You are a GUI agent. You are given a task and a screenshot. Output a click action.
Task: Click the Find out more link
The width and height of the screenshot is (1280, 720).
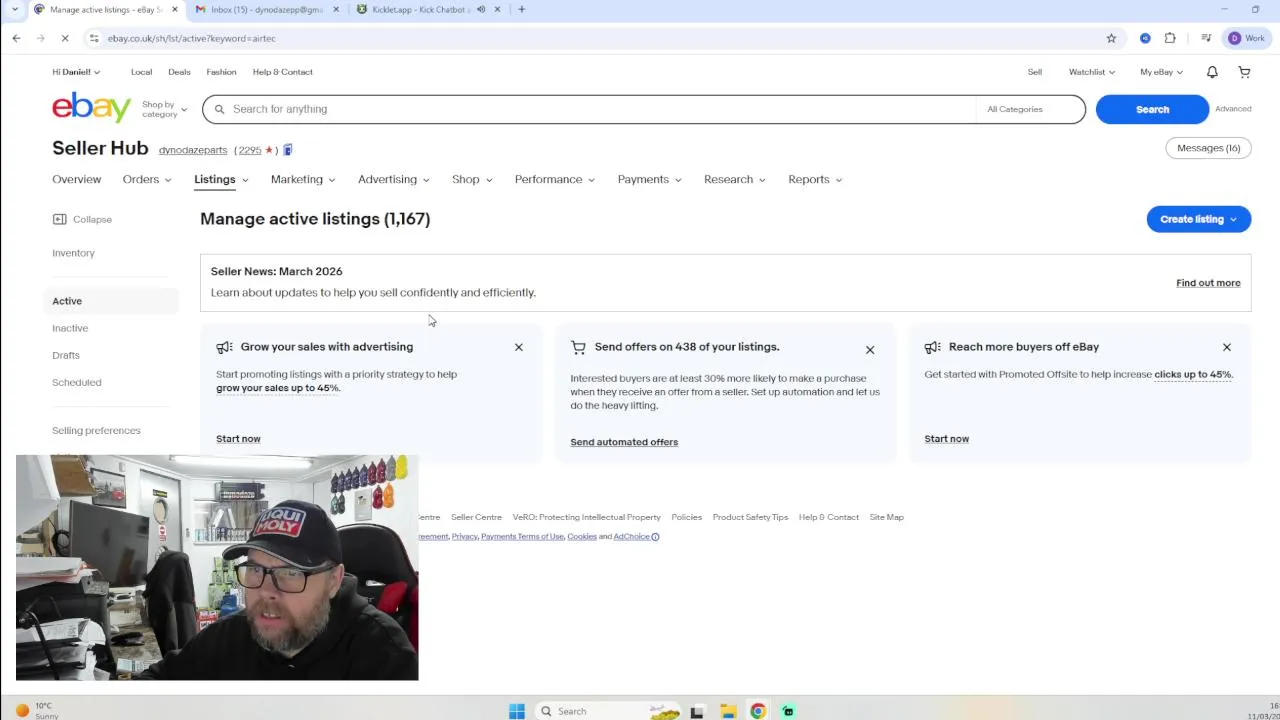pyautogui.click(x=1208, y=283)
